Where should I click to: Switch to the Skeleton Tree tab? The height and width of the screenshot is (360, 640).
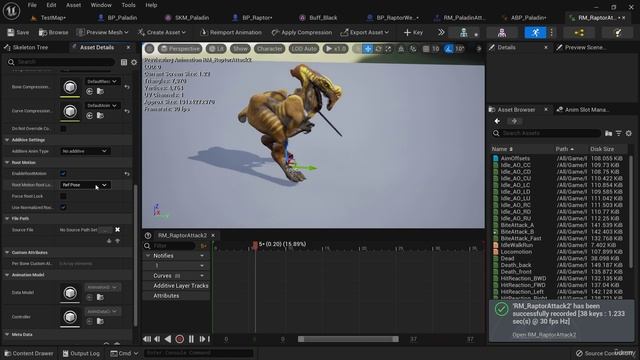[30, 47]
